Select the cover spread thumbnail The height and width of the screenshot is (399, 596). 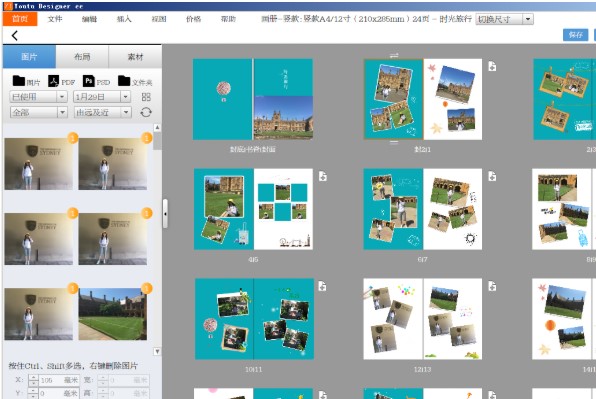click(x=253, y=99)
